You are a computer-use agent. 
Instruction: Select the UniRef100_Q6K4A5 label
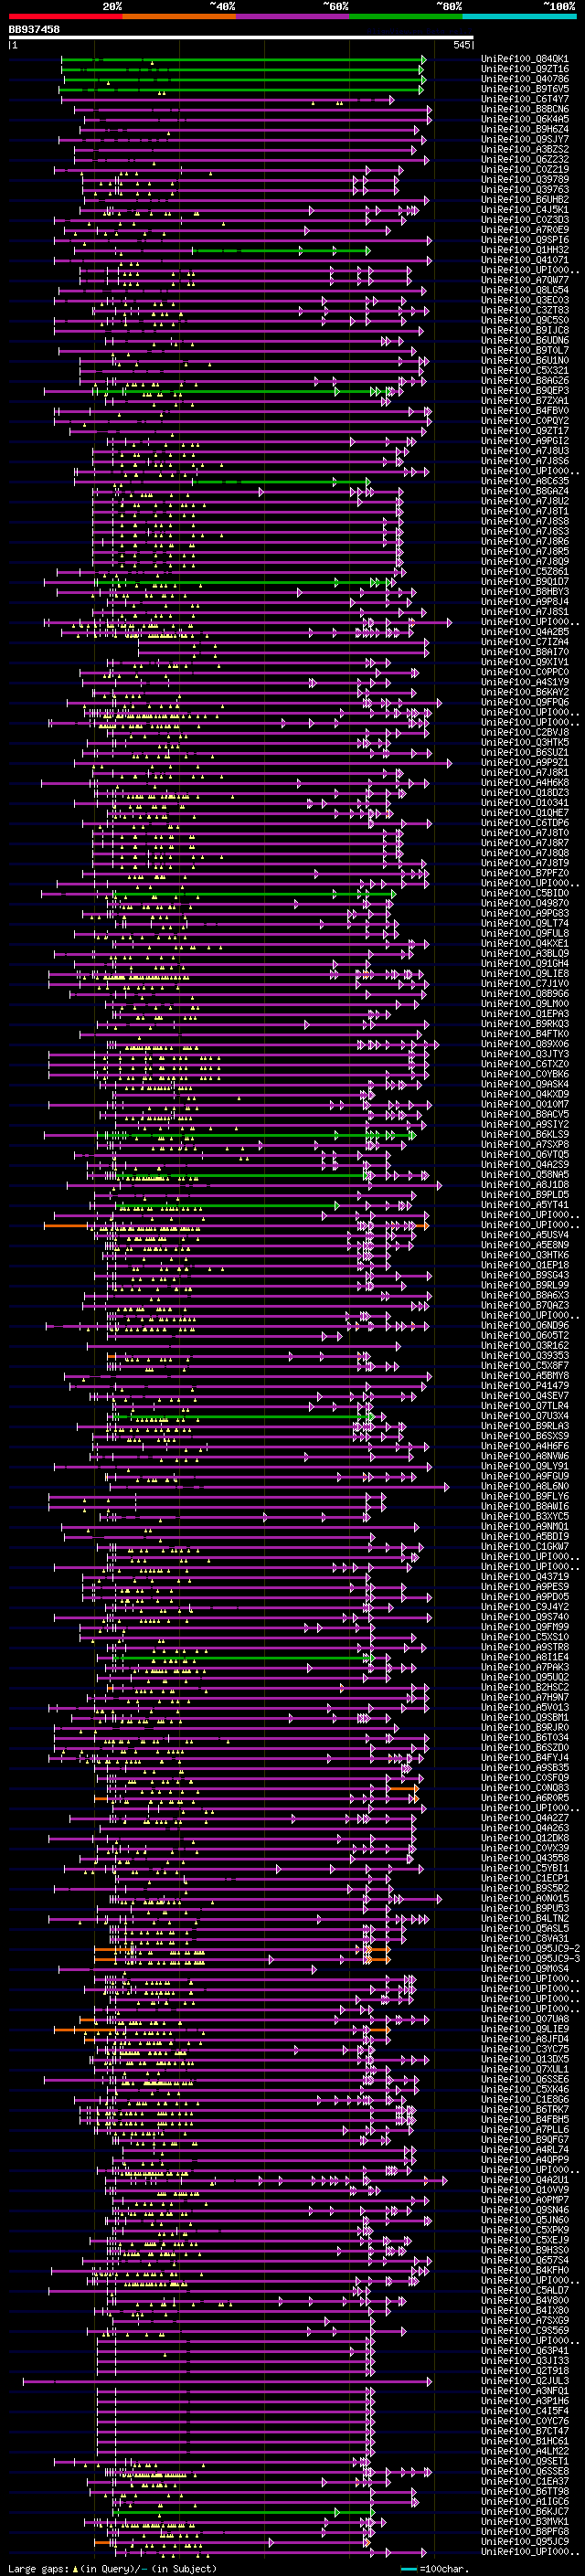(525, 119)
